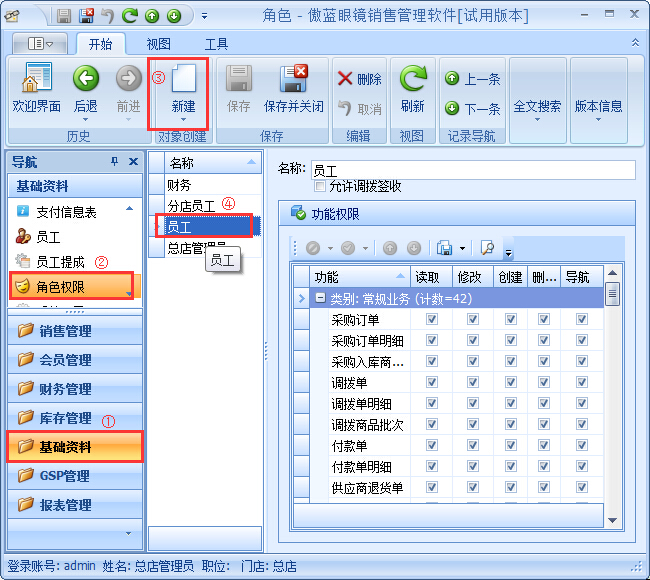Open the 新建 dropdown arrow

point(183,119)
